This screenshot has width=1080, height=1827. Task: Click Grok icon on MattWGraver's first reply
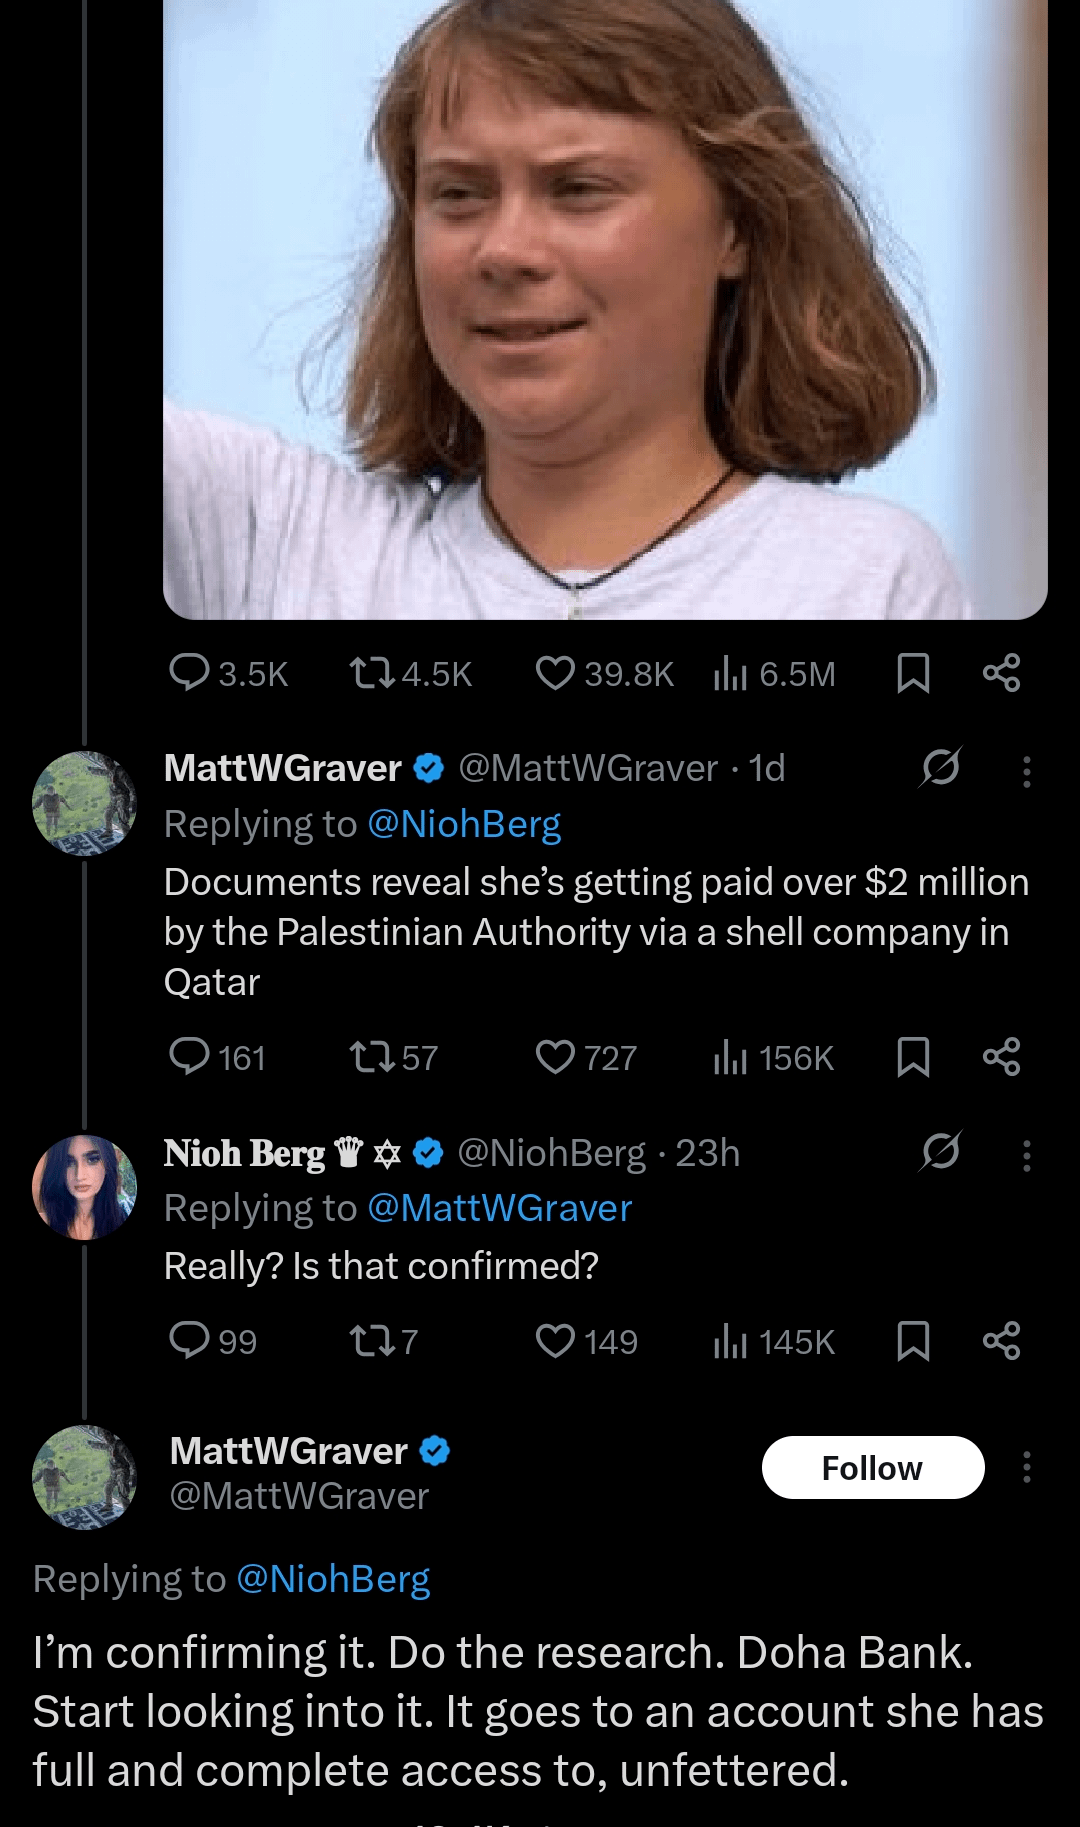940,768
